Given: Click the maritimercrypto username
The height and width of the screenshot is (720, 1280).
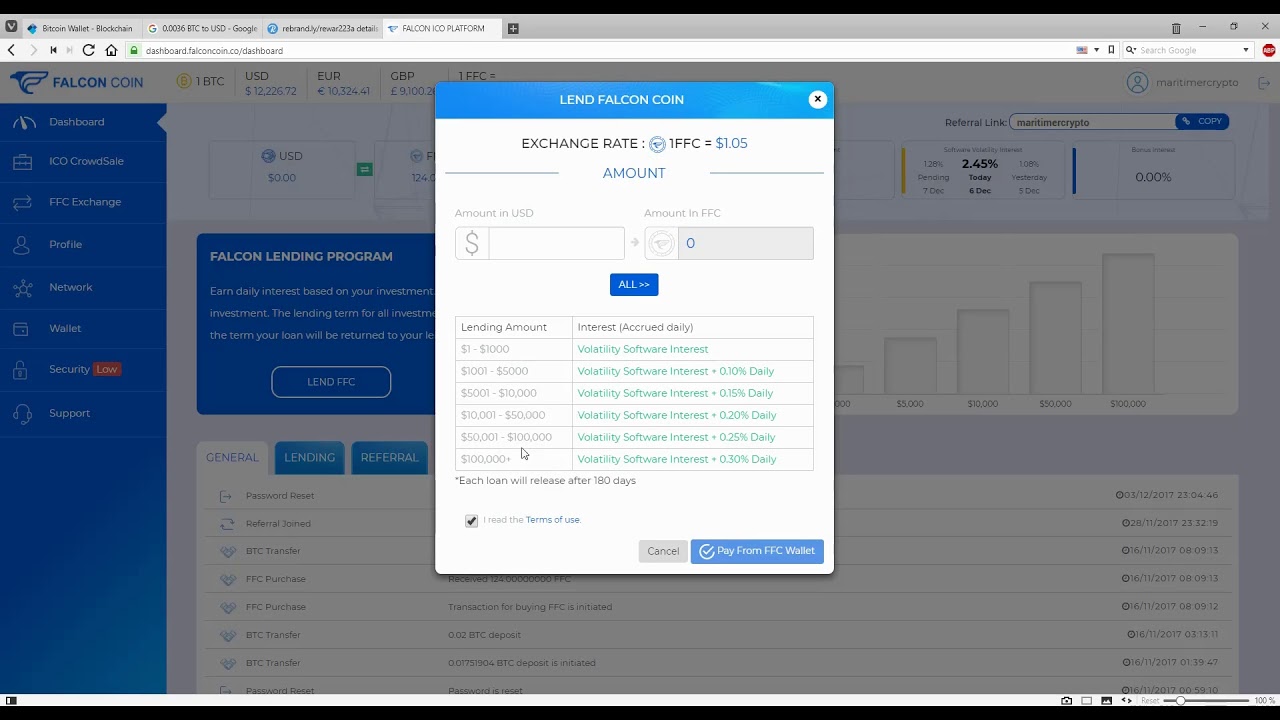Looking at the screenshot, I should pyautogui.click(x=1197, y=82).
